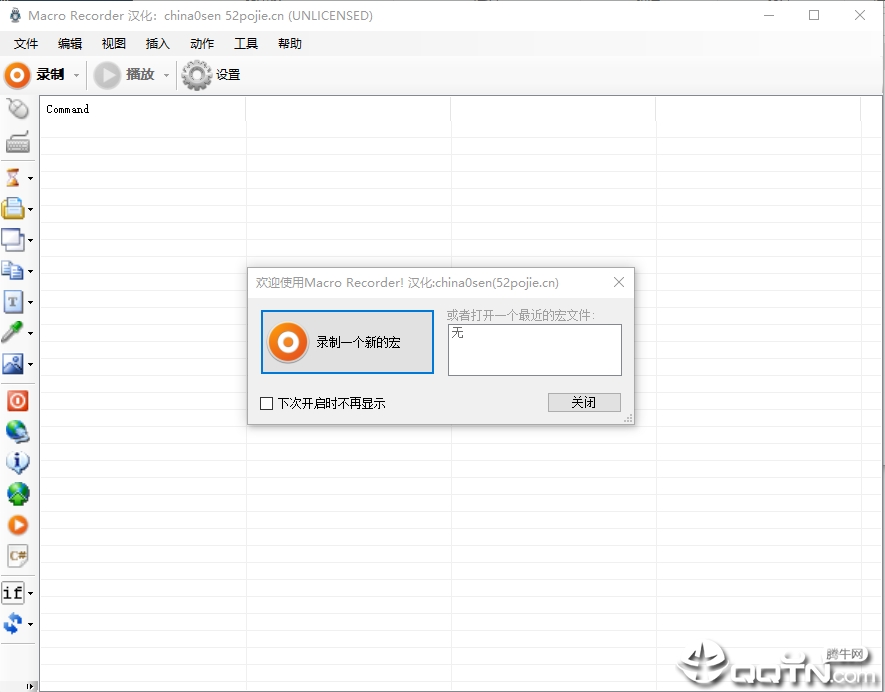Viewport: 885px width, 692px height.
Task: Click the red power shutdown icon
Action: click(x=17, y=401)
